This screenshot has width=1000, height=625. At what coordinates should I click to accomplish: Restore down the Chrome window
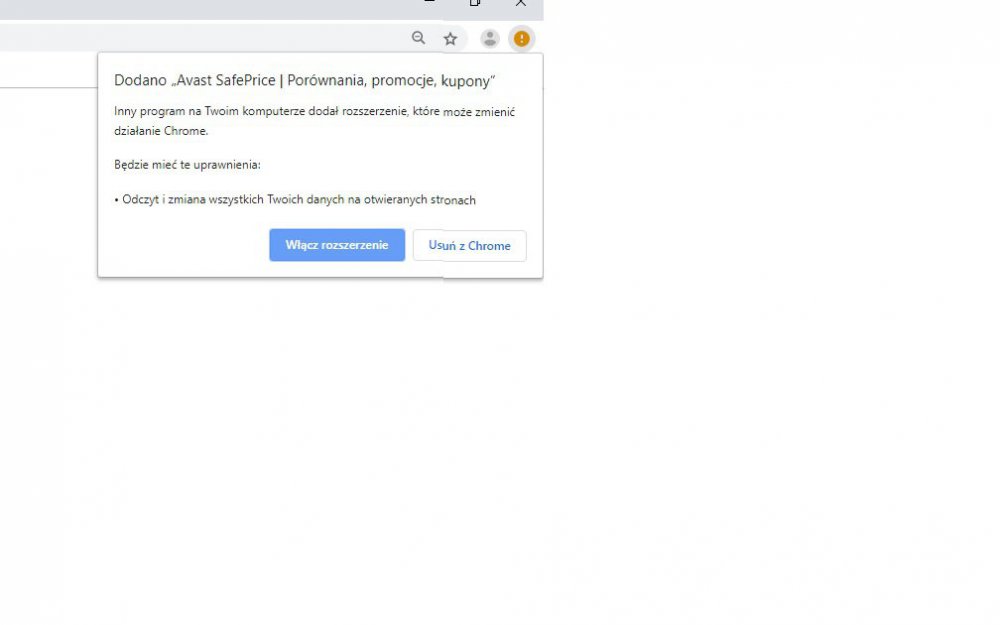[475, 3]
